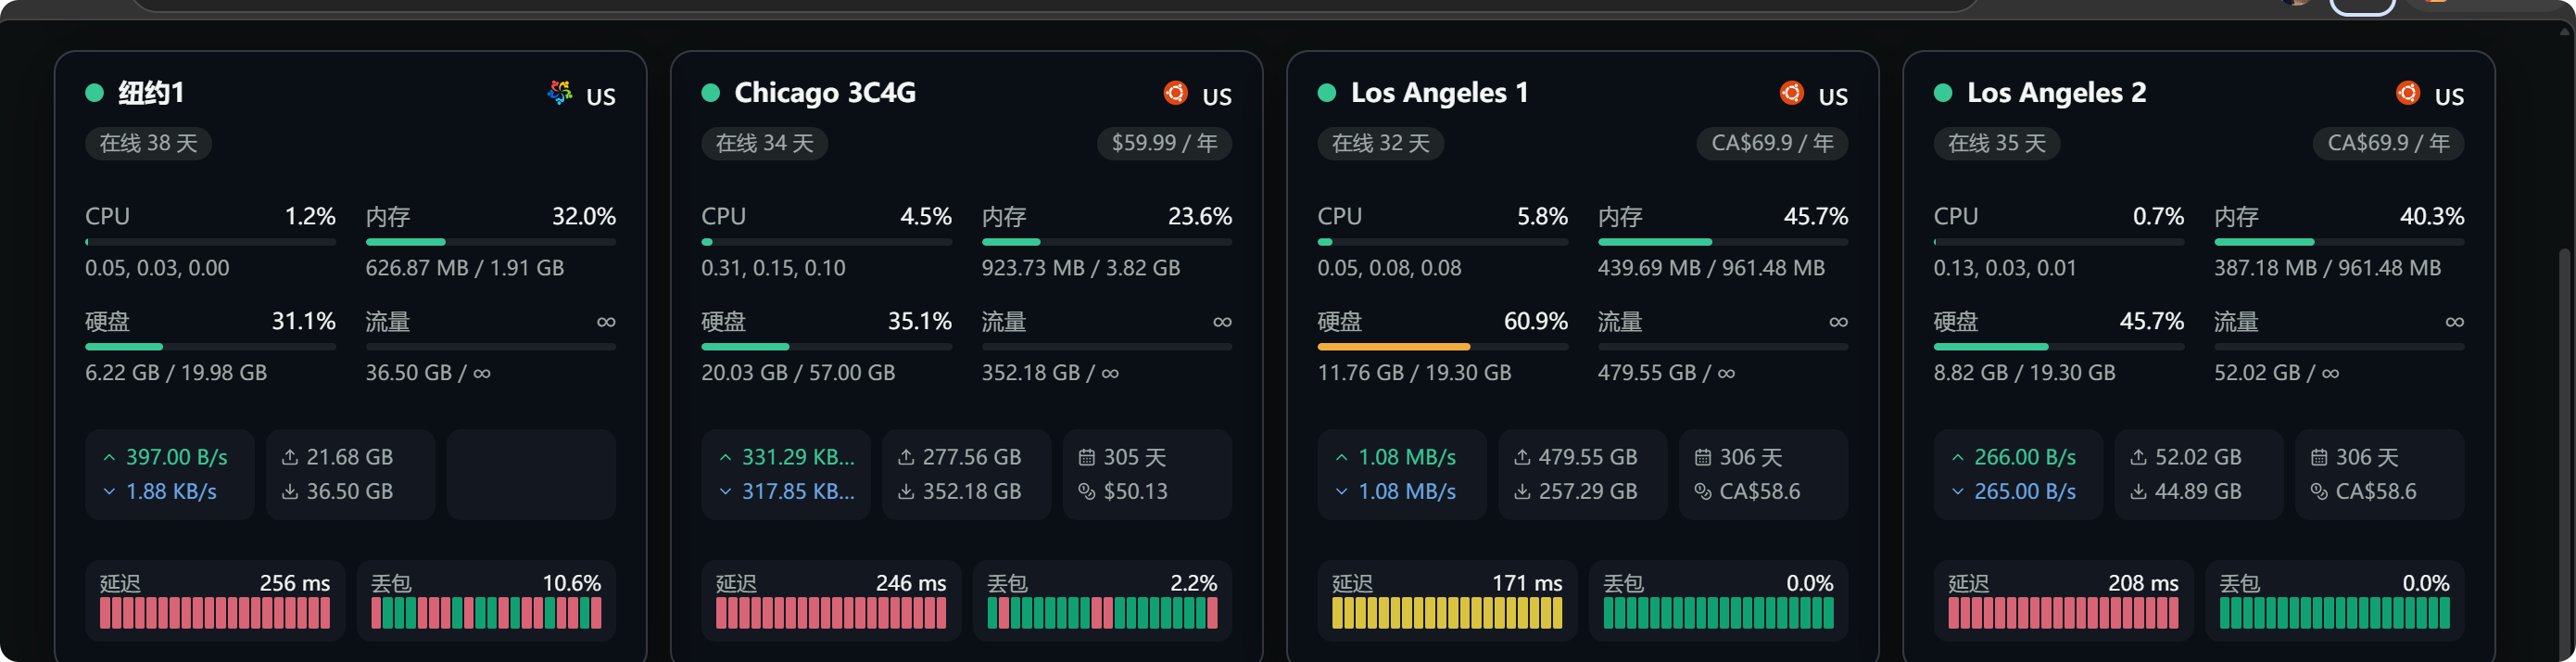2576x662 pixels.
Task: Open the Los Angeles 1 server title
Action: (x=1439, y=93)
